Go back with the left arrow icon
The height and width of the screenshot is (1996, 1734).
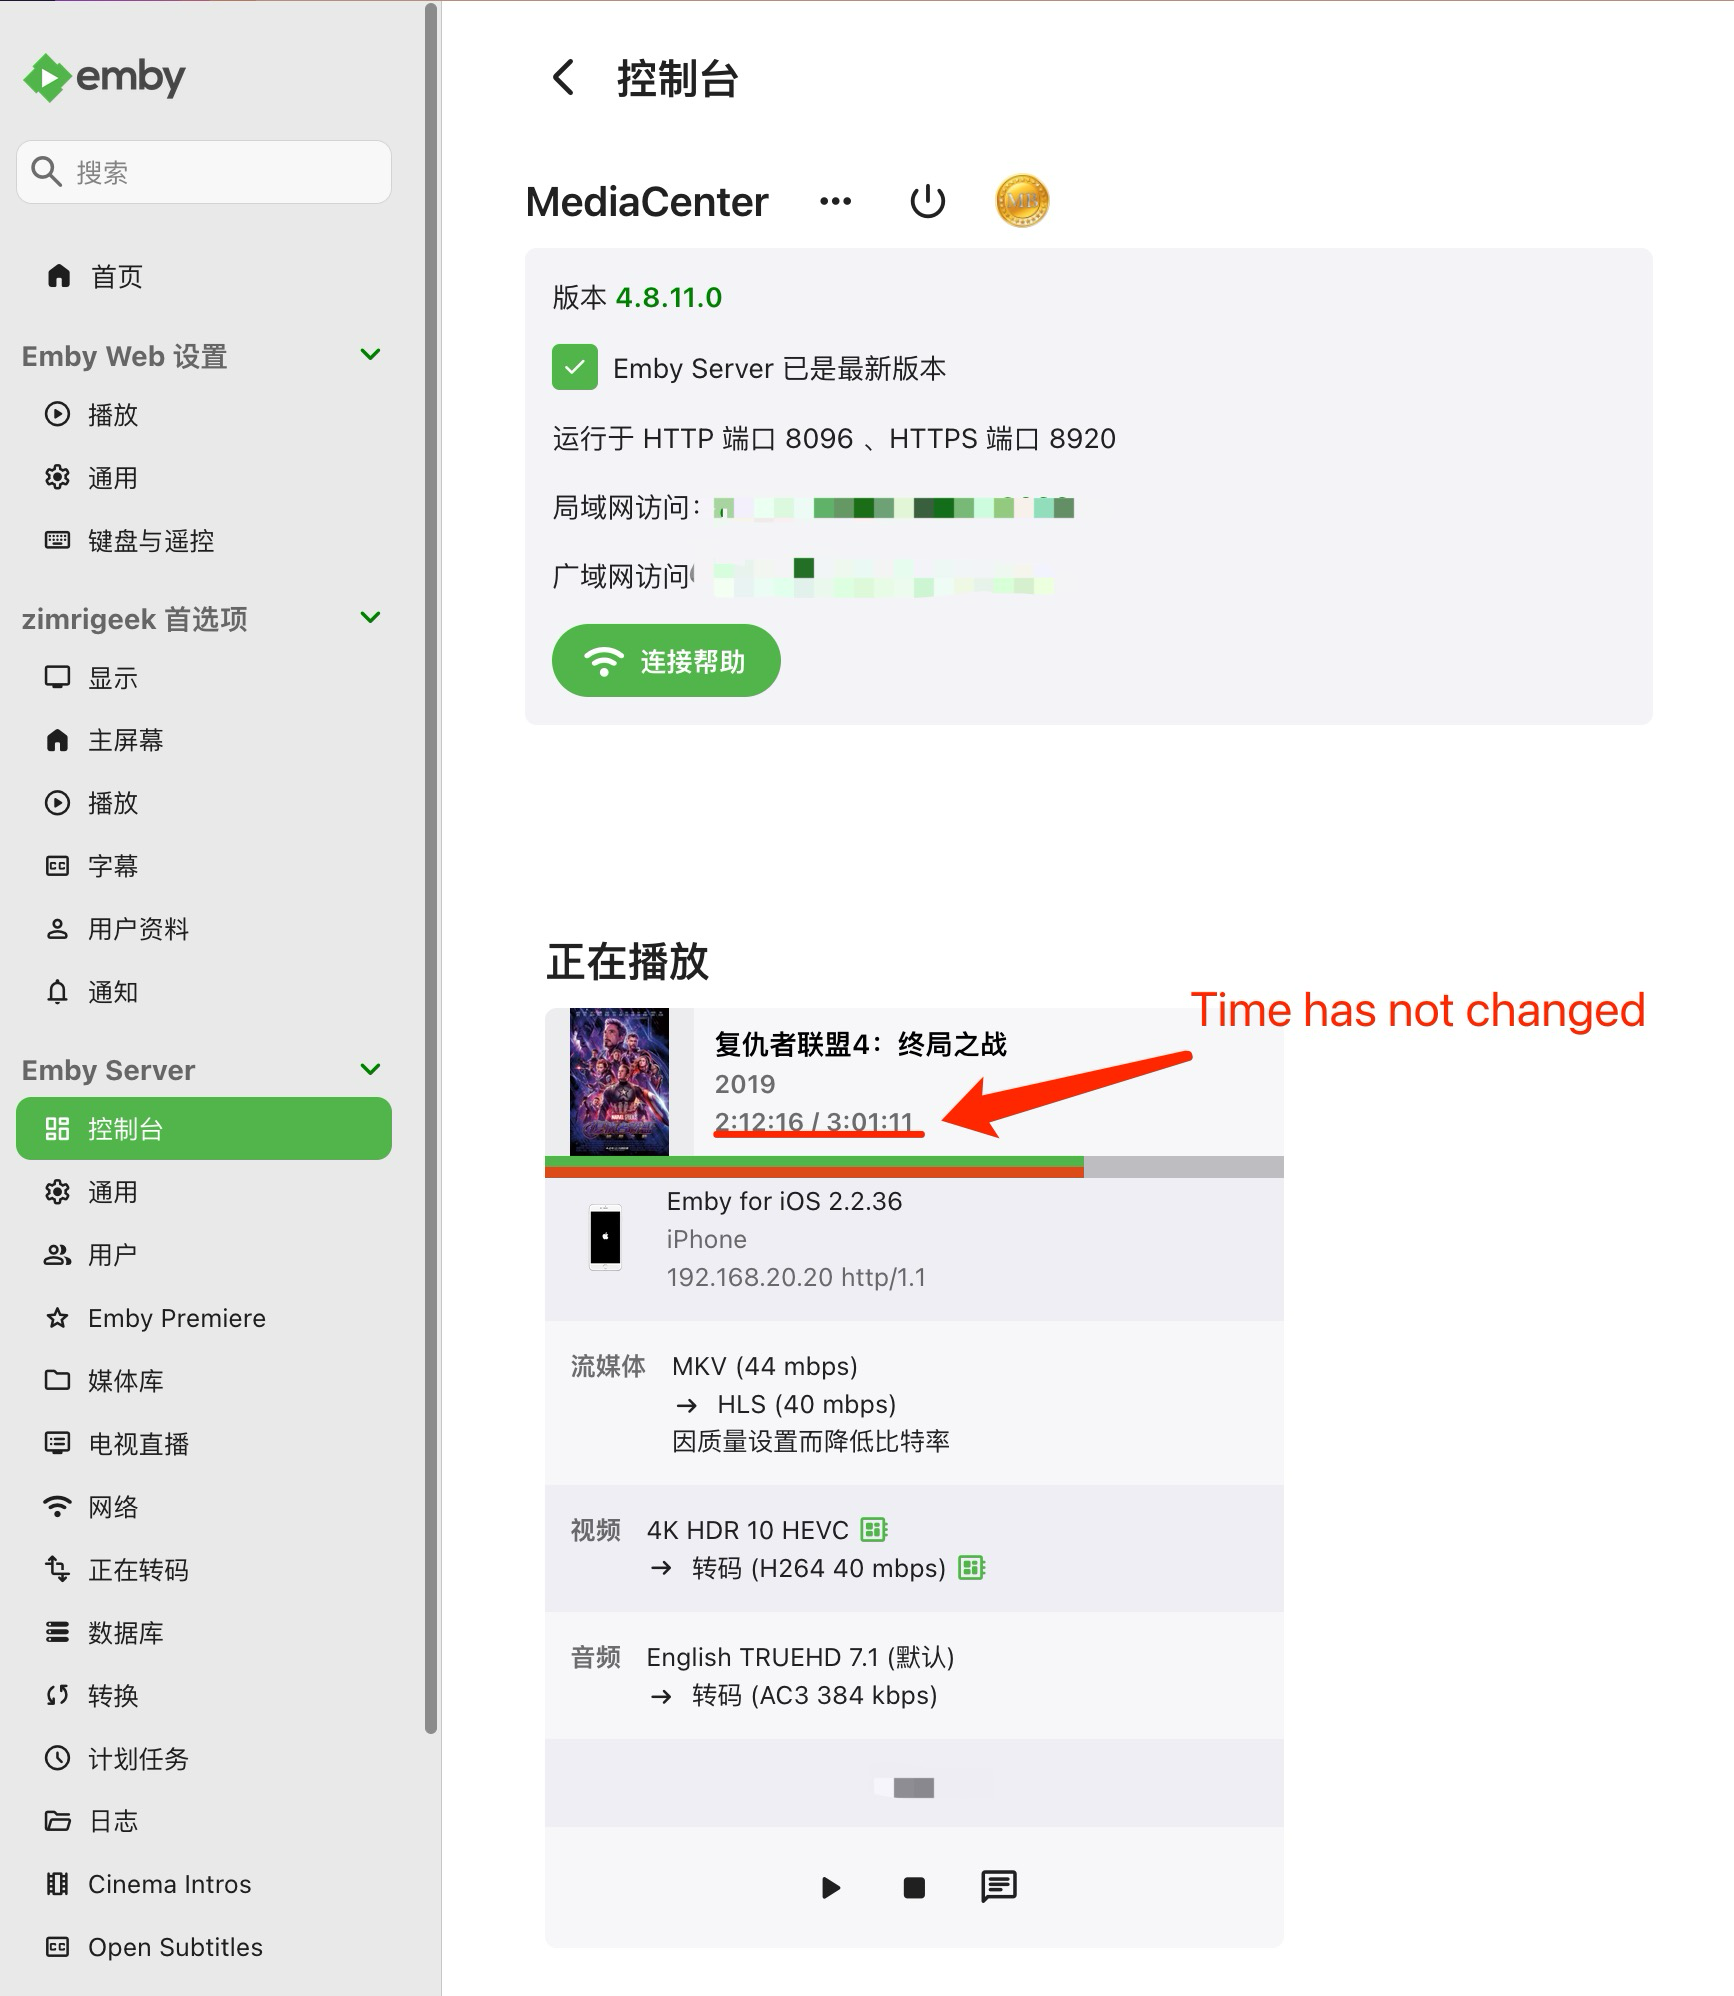coord(564,77)
